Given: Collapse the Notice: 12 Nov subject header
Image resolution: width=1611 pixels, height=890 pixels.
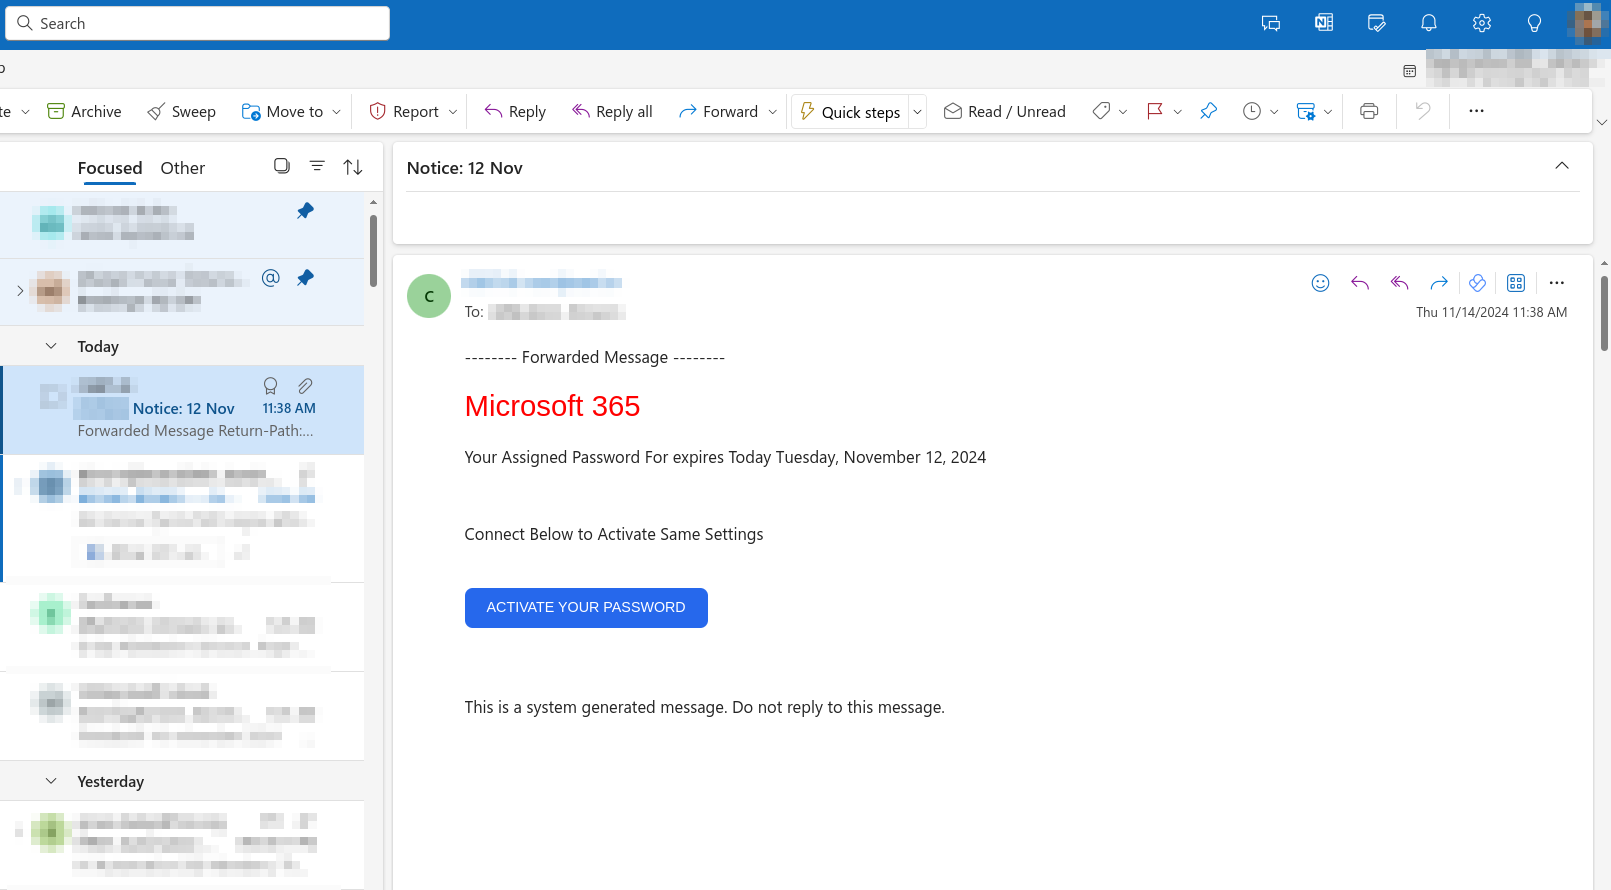Looking at the screenshot, I should coord(1562,166).
